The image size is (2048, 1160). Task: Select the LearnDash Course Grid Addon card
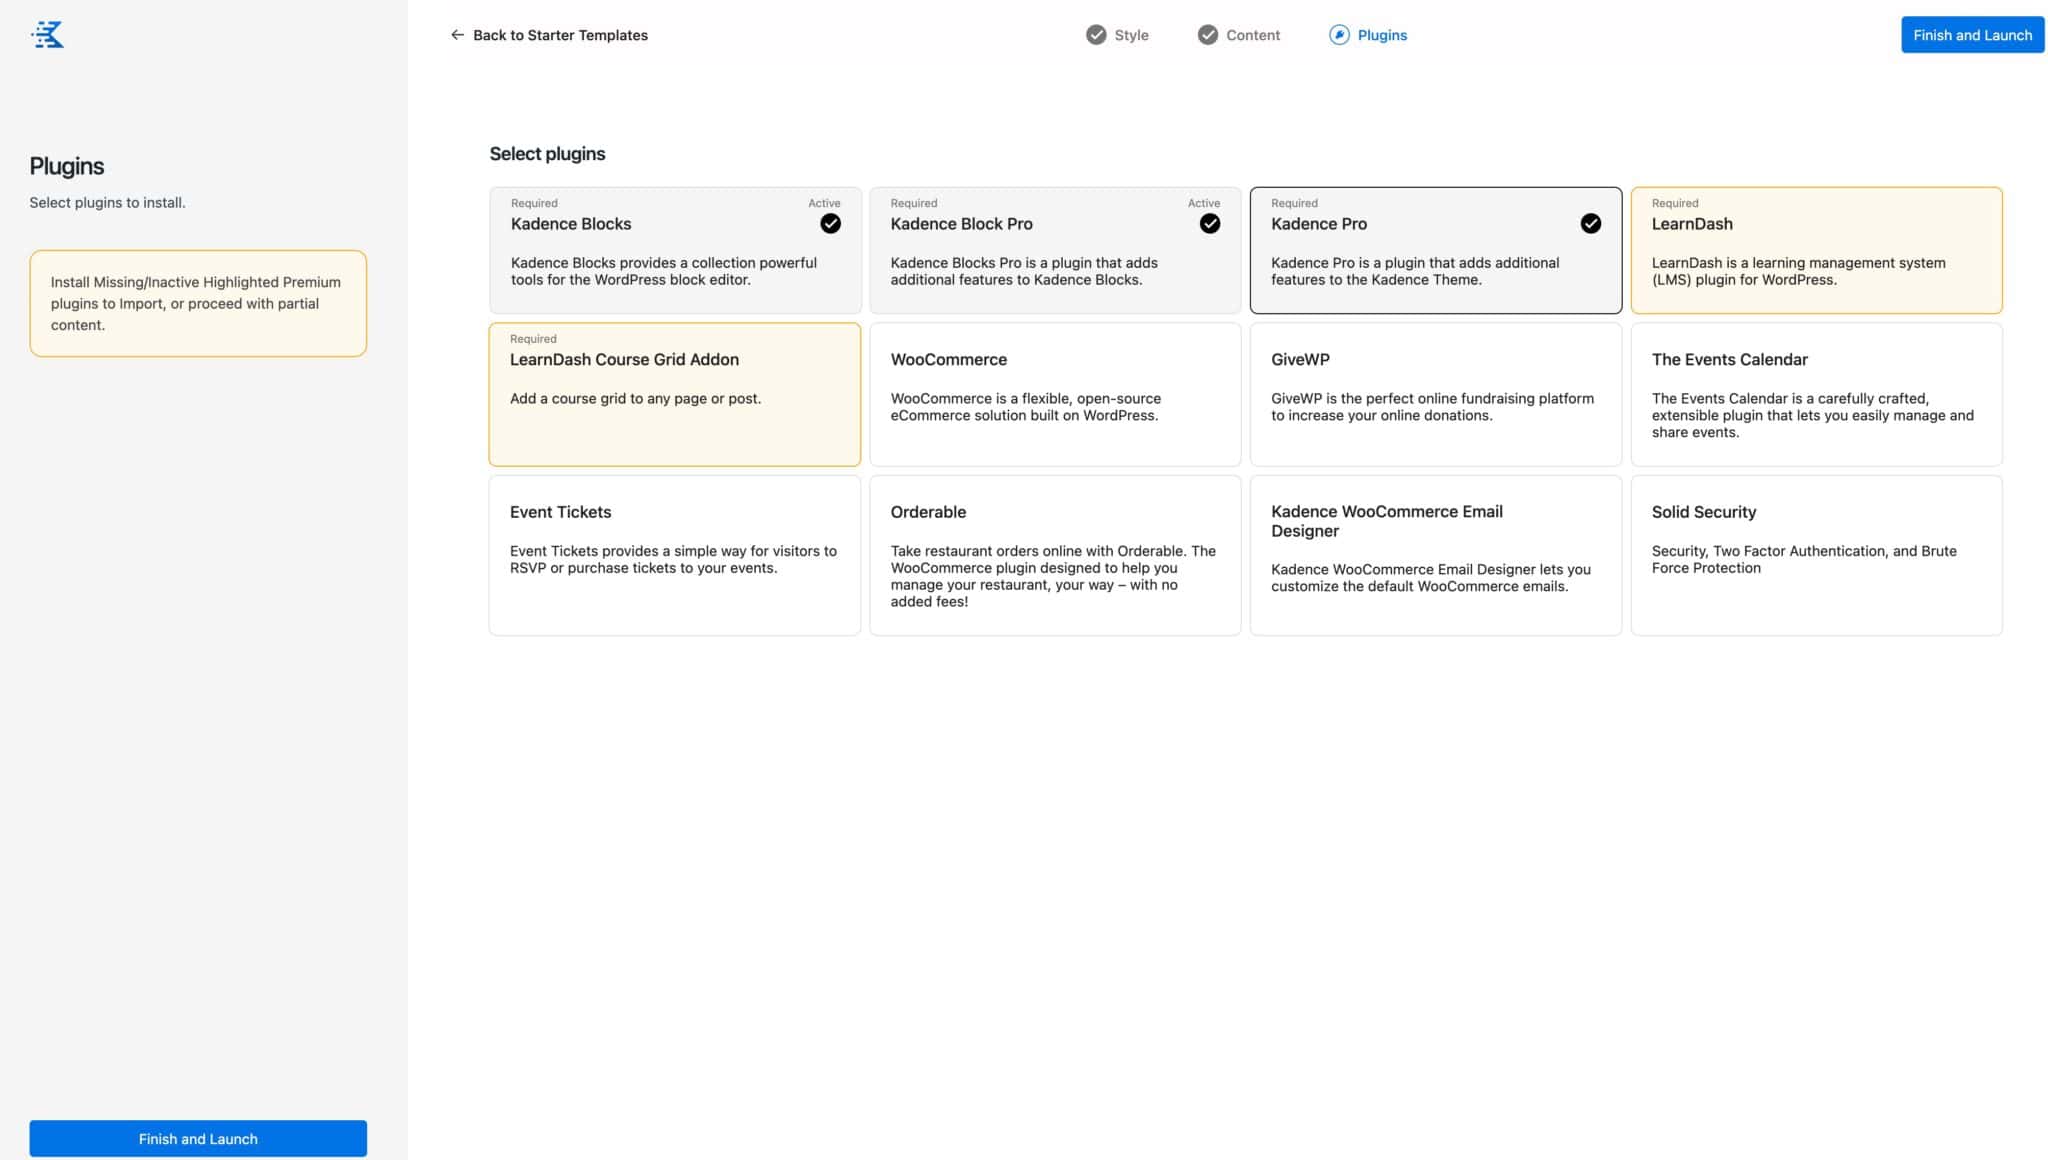click(x=674, y=393)
